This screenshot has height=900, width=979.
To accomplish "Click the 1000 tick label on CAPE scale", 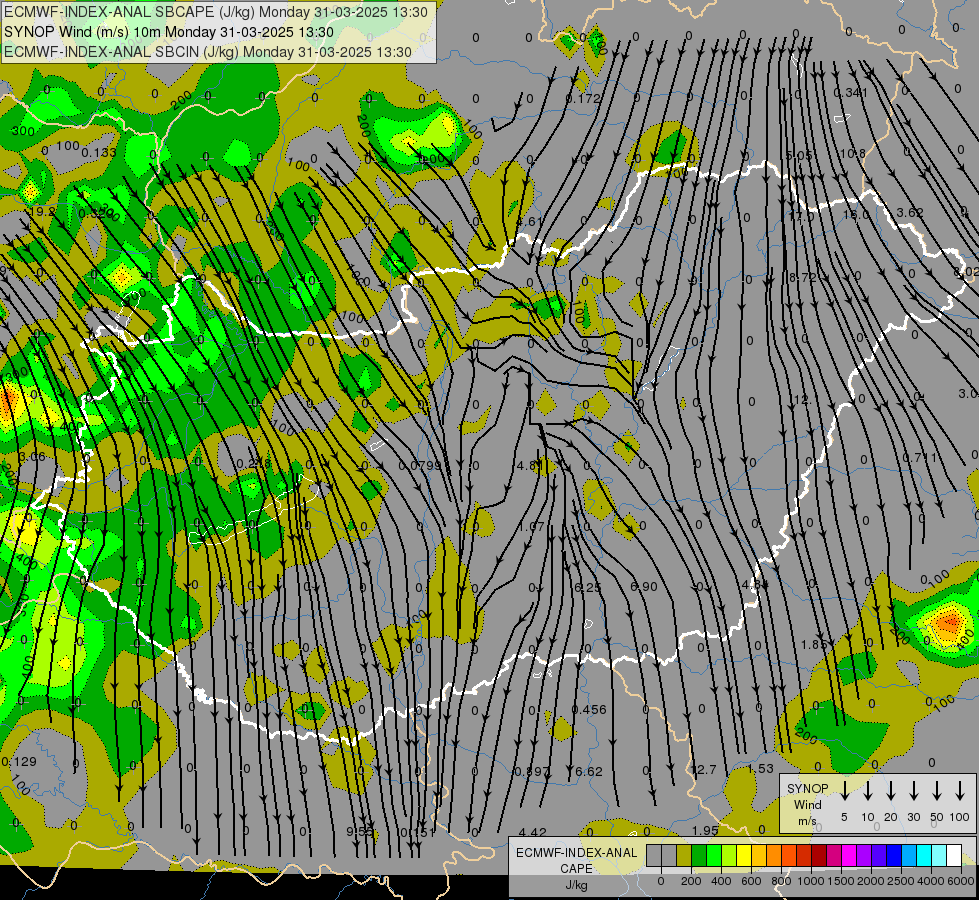I will [811, 881].
